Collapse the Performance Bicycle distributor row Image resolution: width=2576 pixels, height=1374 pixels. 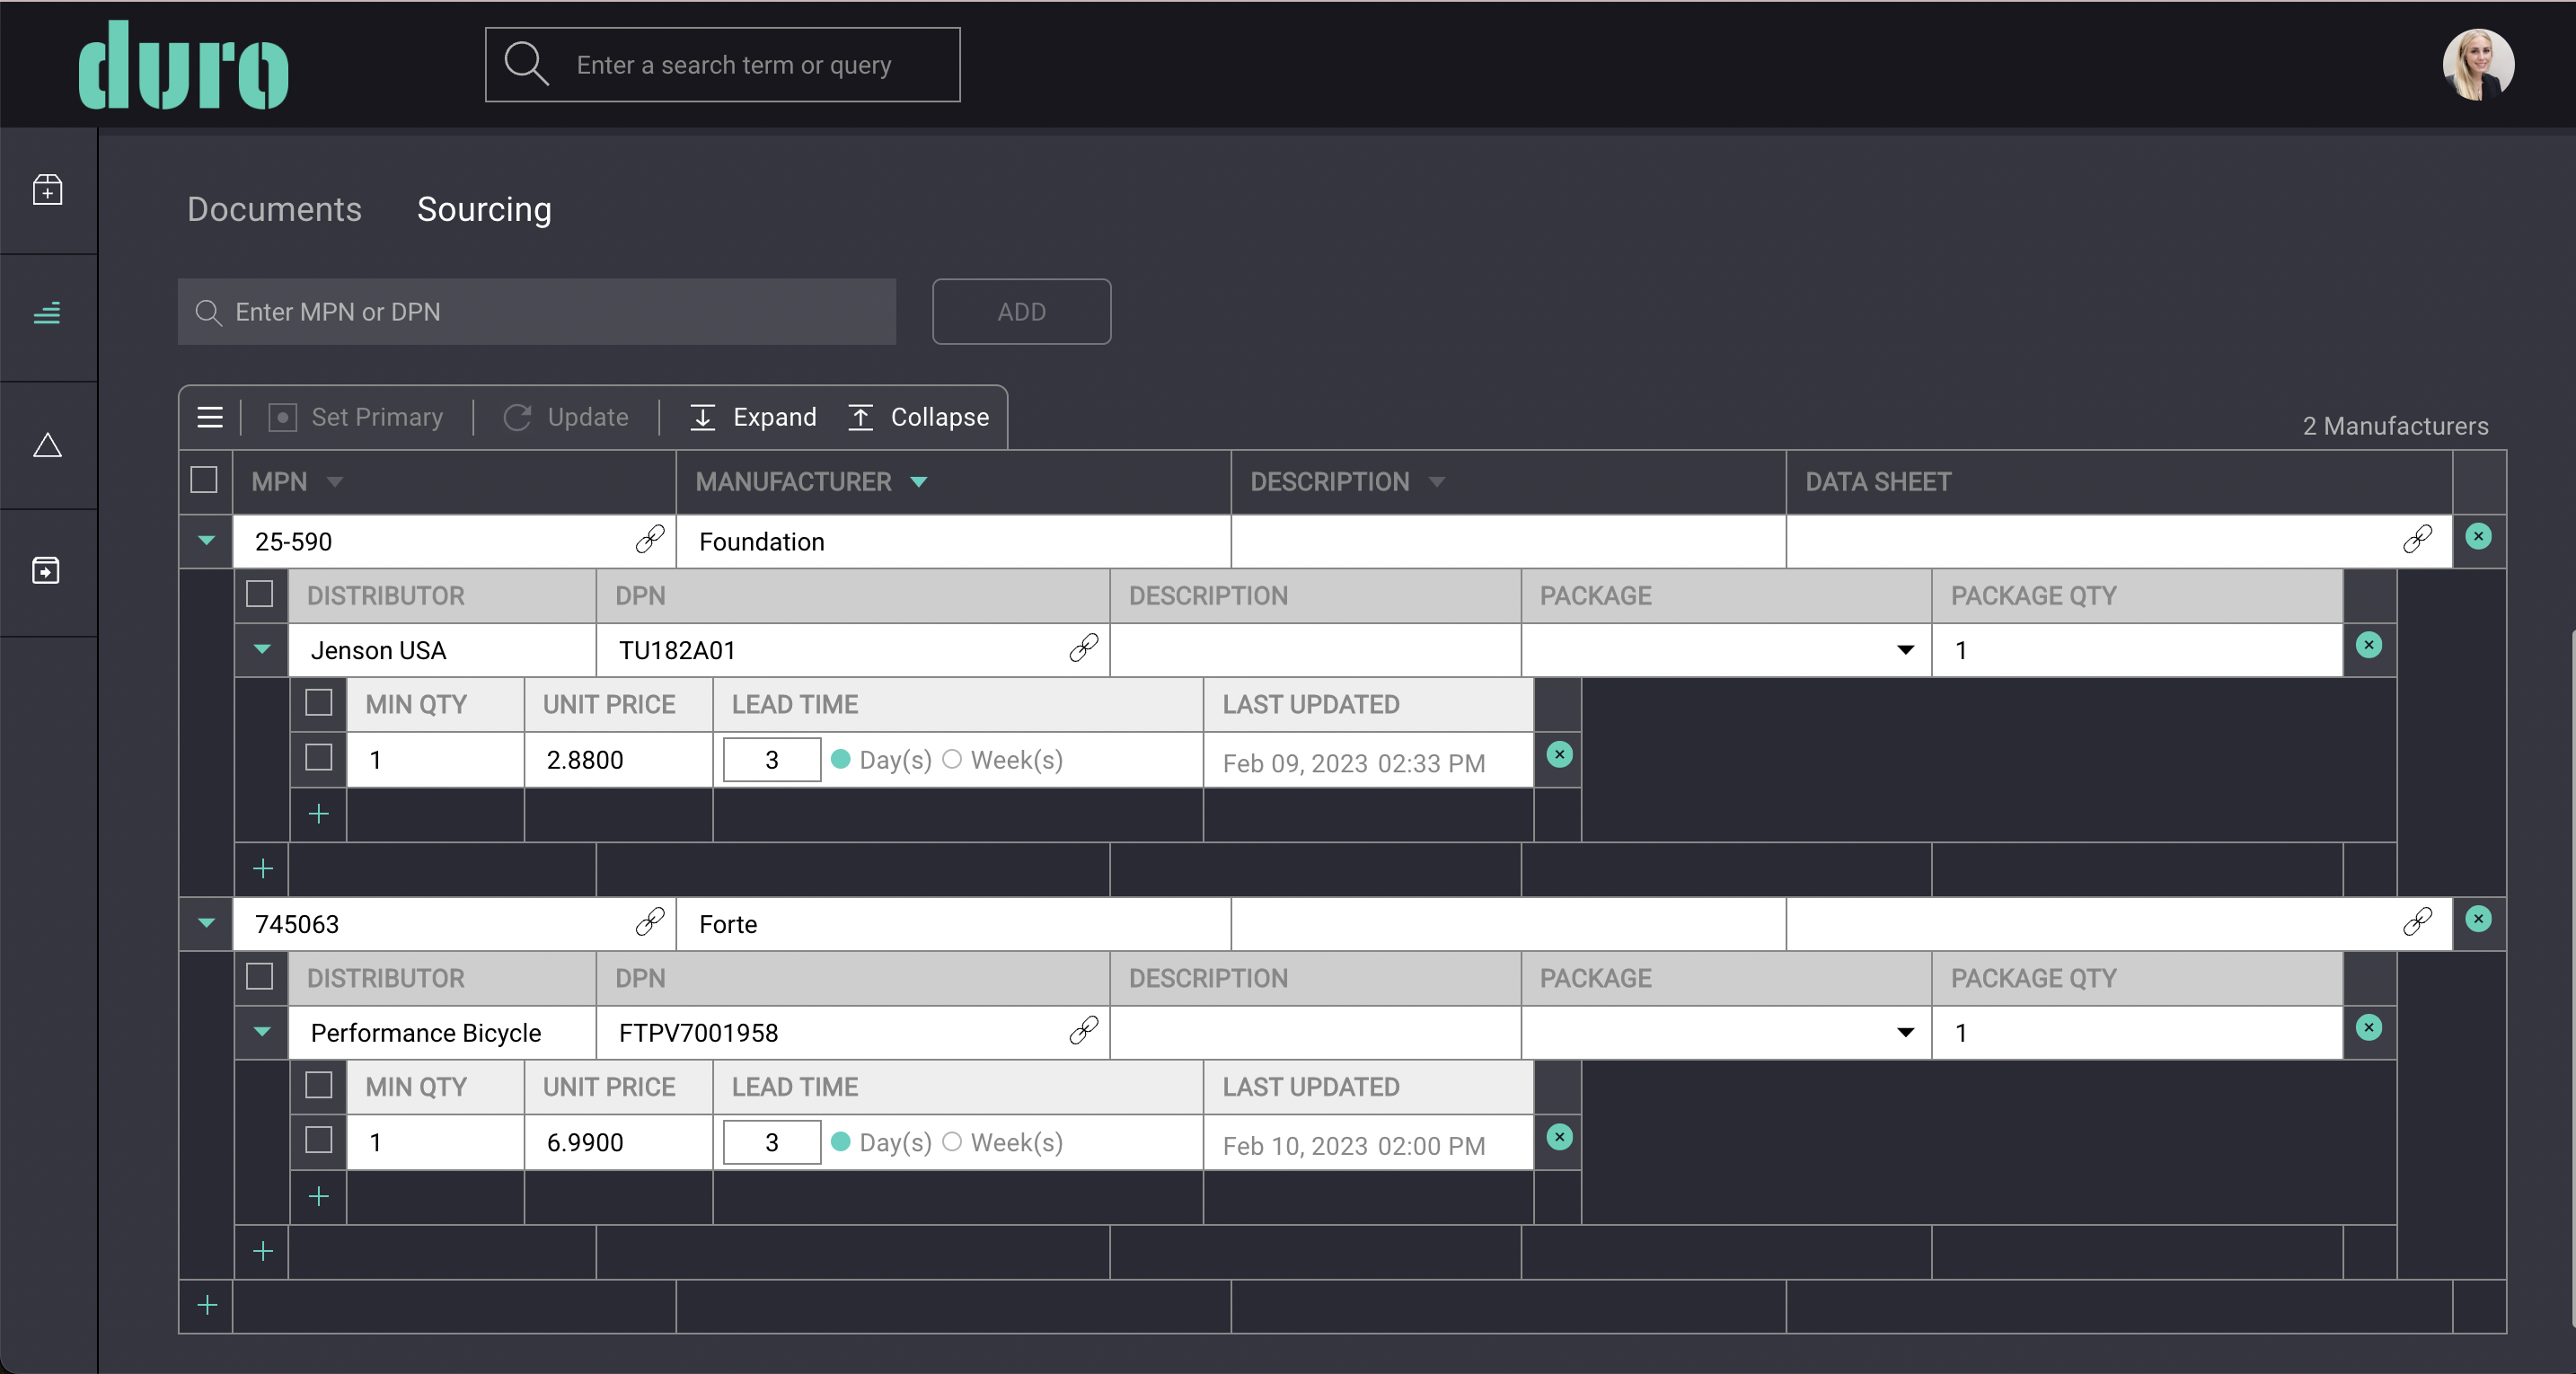coord(262,1031)
